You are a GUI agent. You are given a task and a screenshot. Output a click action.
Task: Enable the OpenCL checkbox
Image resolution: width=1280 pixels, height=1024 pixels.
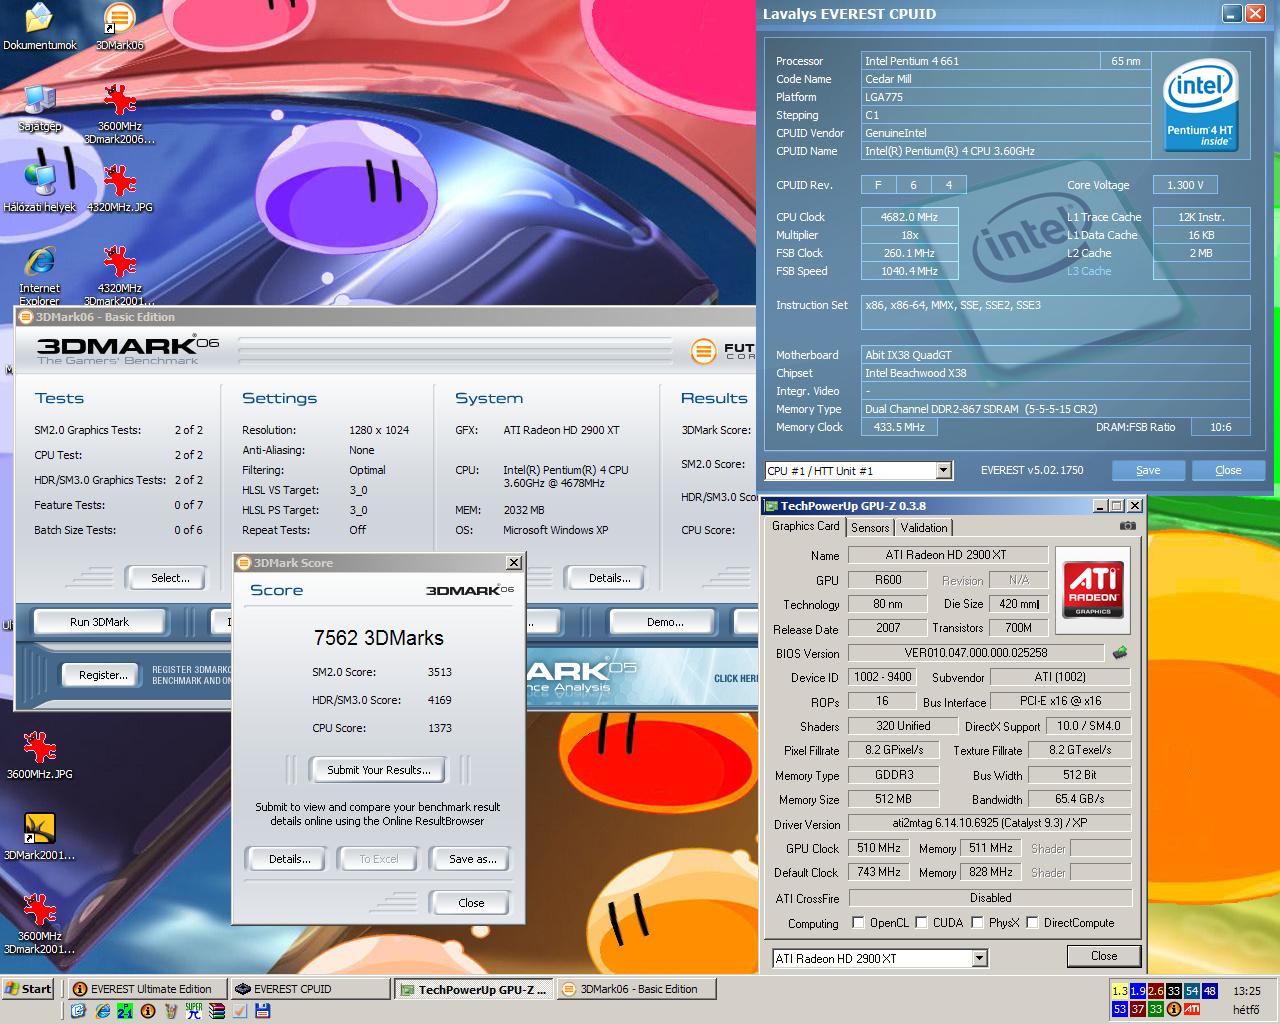pyautogui.click(x=858, y=922)
